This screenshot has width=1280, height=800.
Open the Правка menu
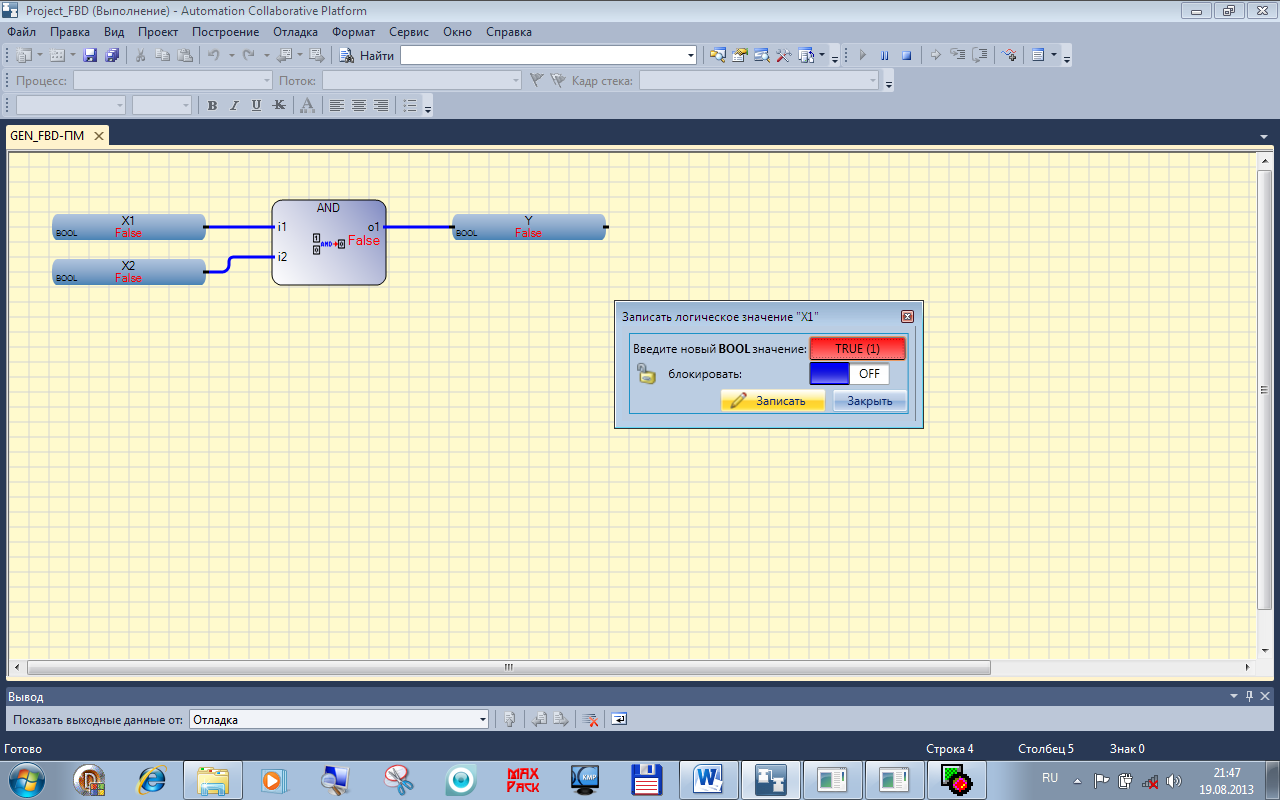[70, 32]
